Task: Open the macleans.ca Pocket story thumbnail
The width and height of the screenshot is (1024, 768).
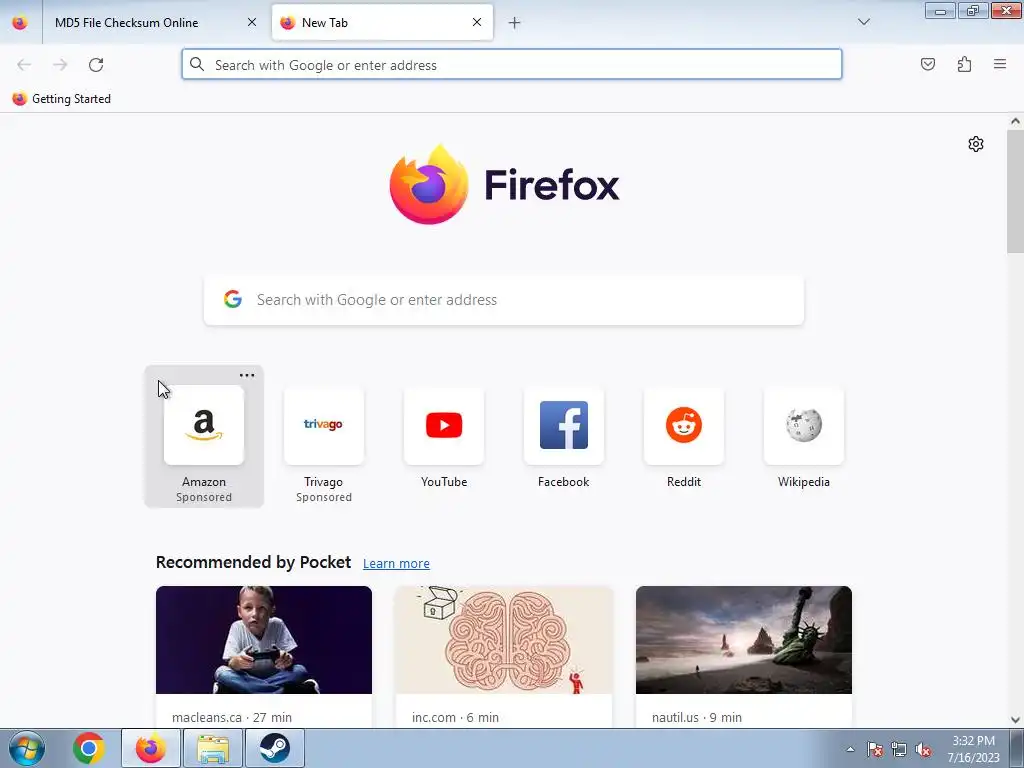Action: point(264,640)
